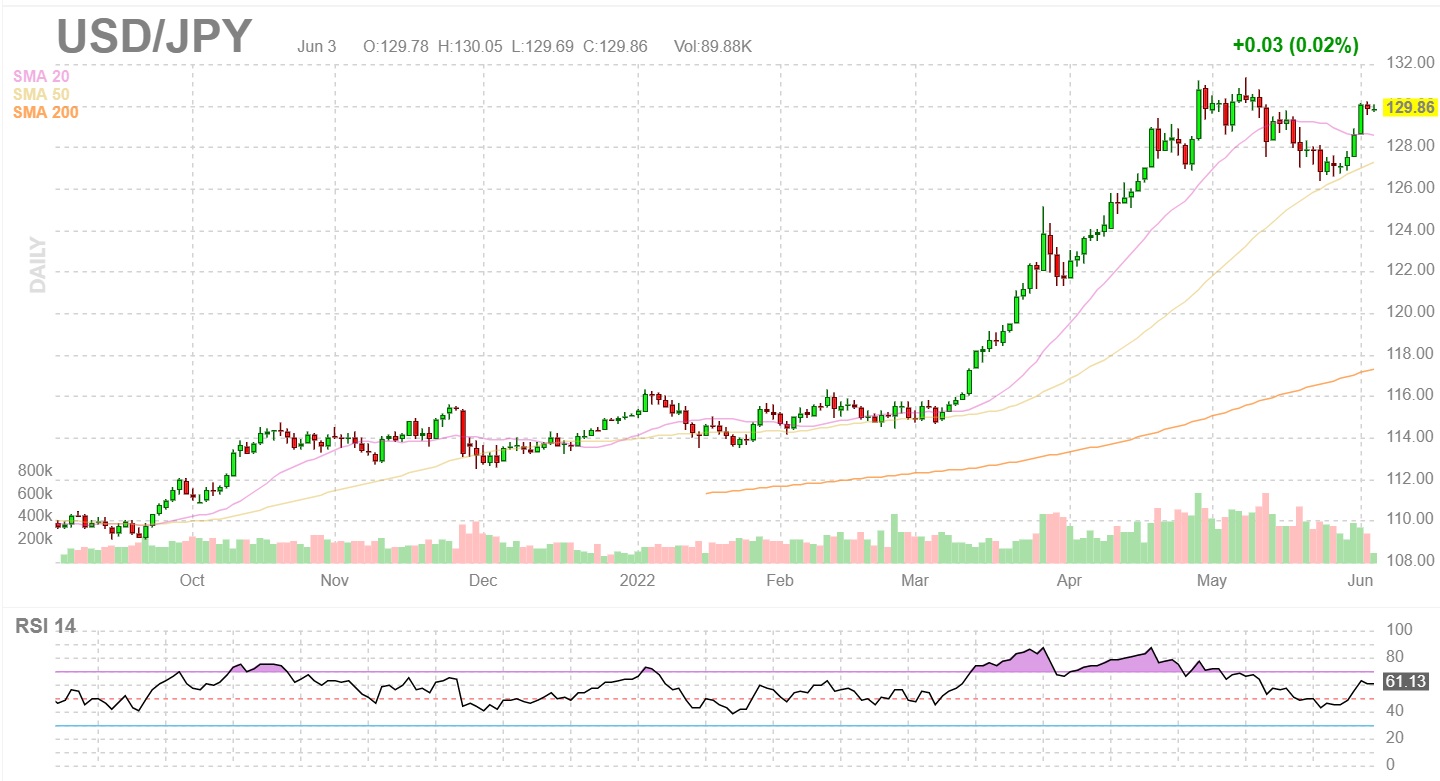Click the Dec month label
1440x781 pixels.
pos(483,580)
